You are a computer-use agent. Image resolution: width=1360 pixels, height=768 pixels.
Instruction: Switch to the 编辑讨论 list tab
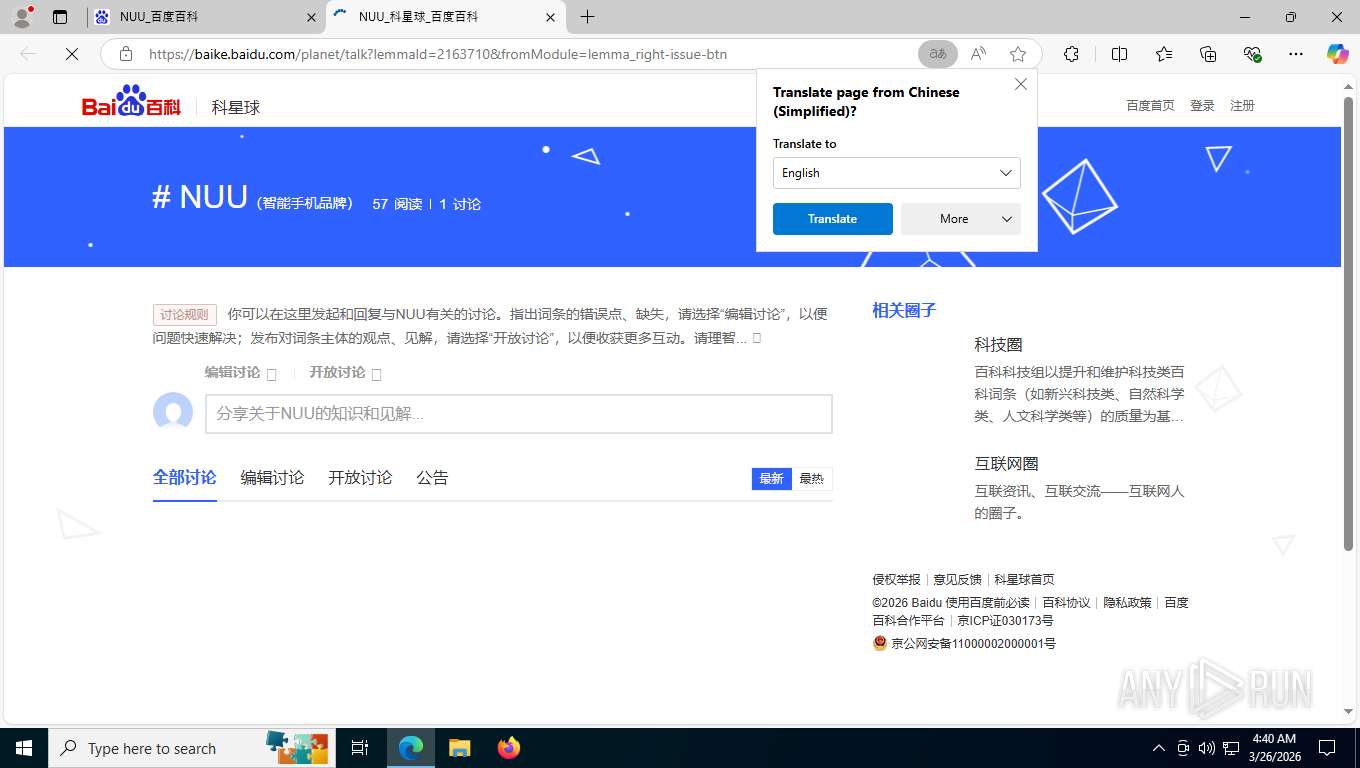coord(272,478)
